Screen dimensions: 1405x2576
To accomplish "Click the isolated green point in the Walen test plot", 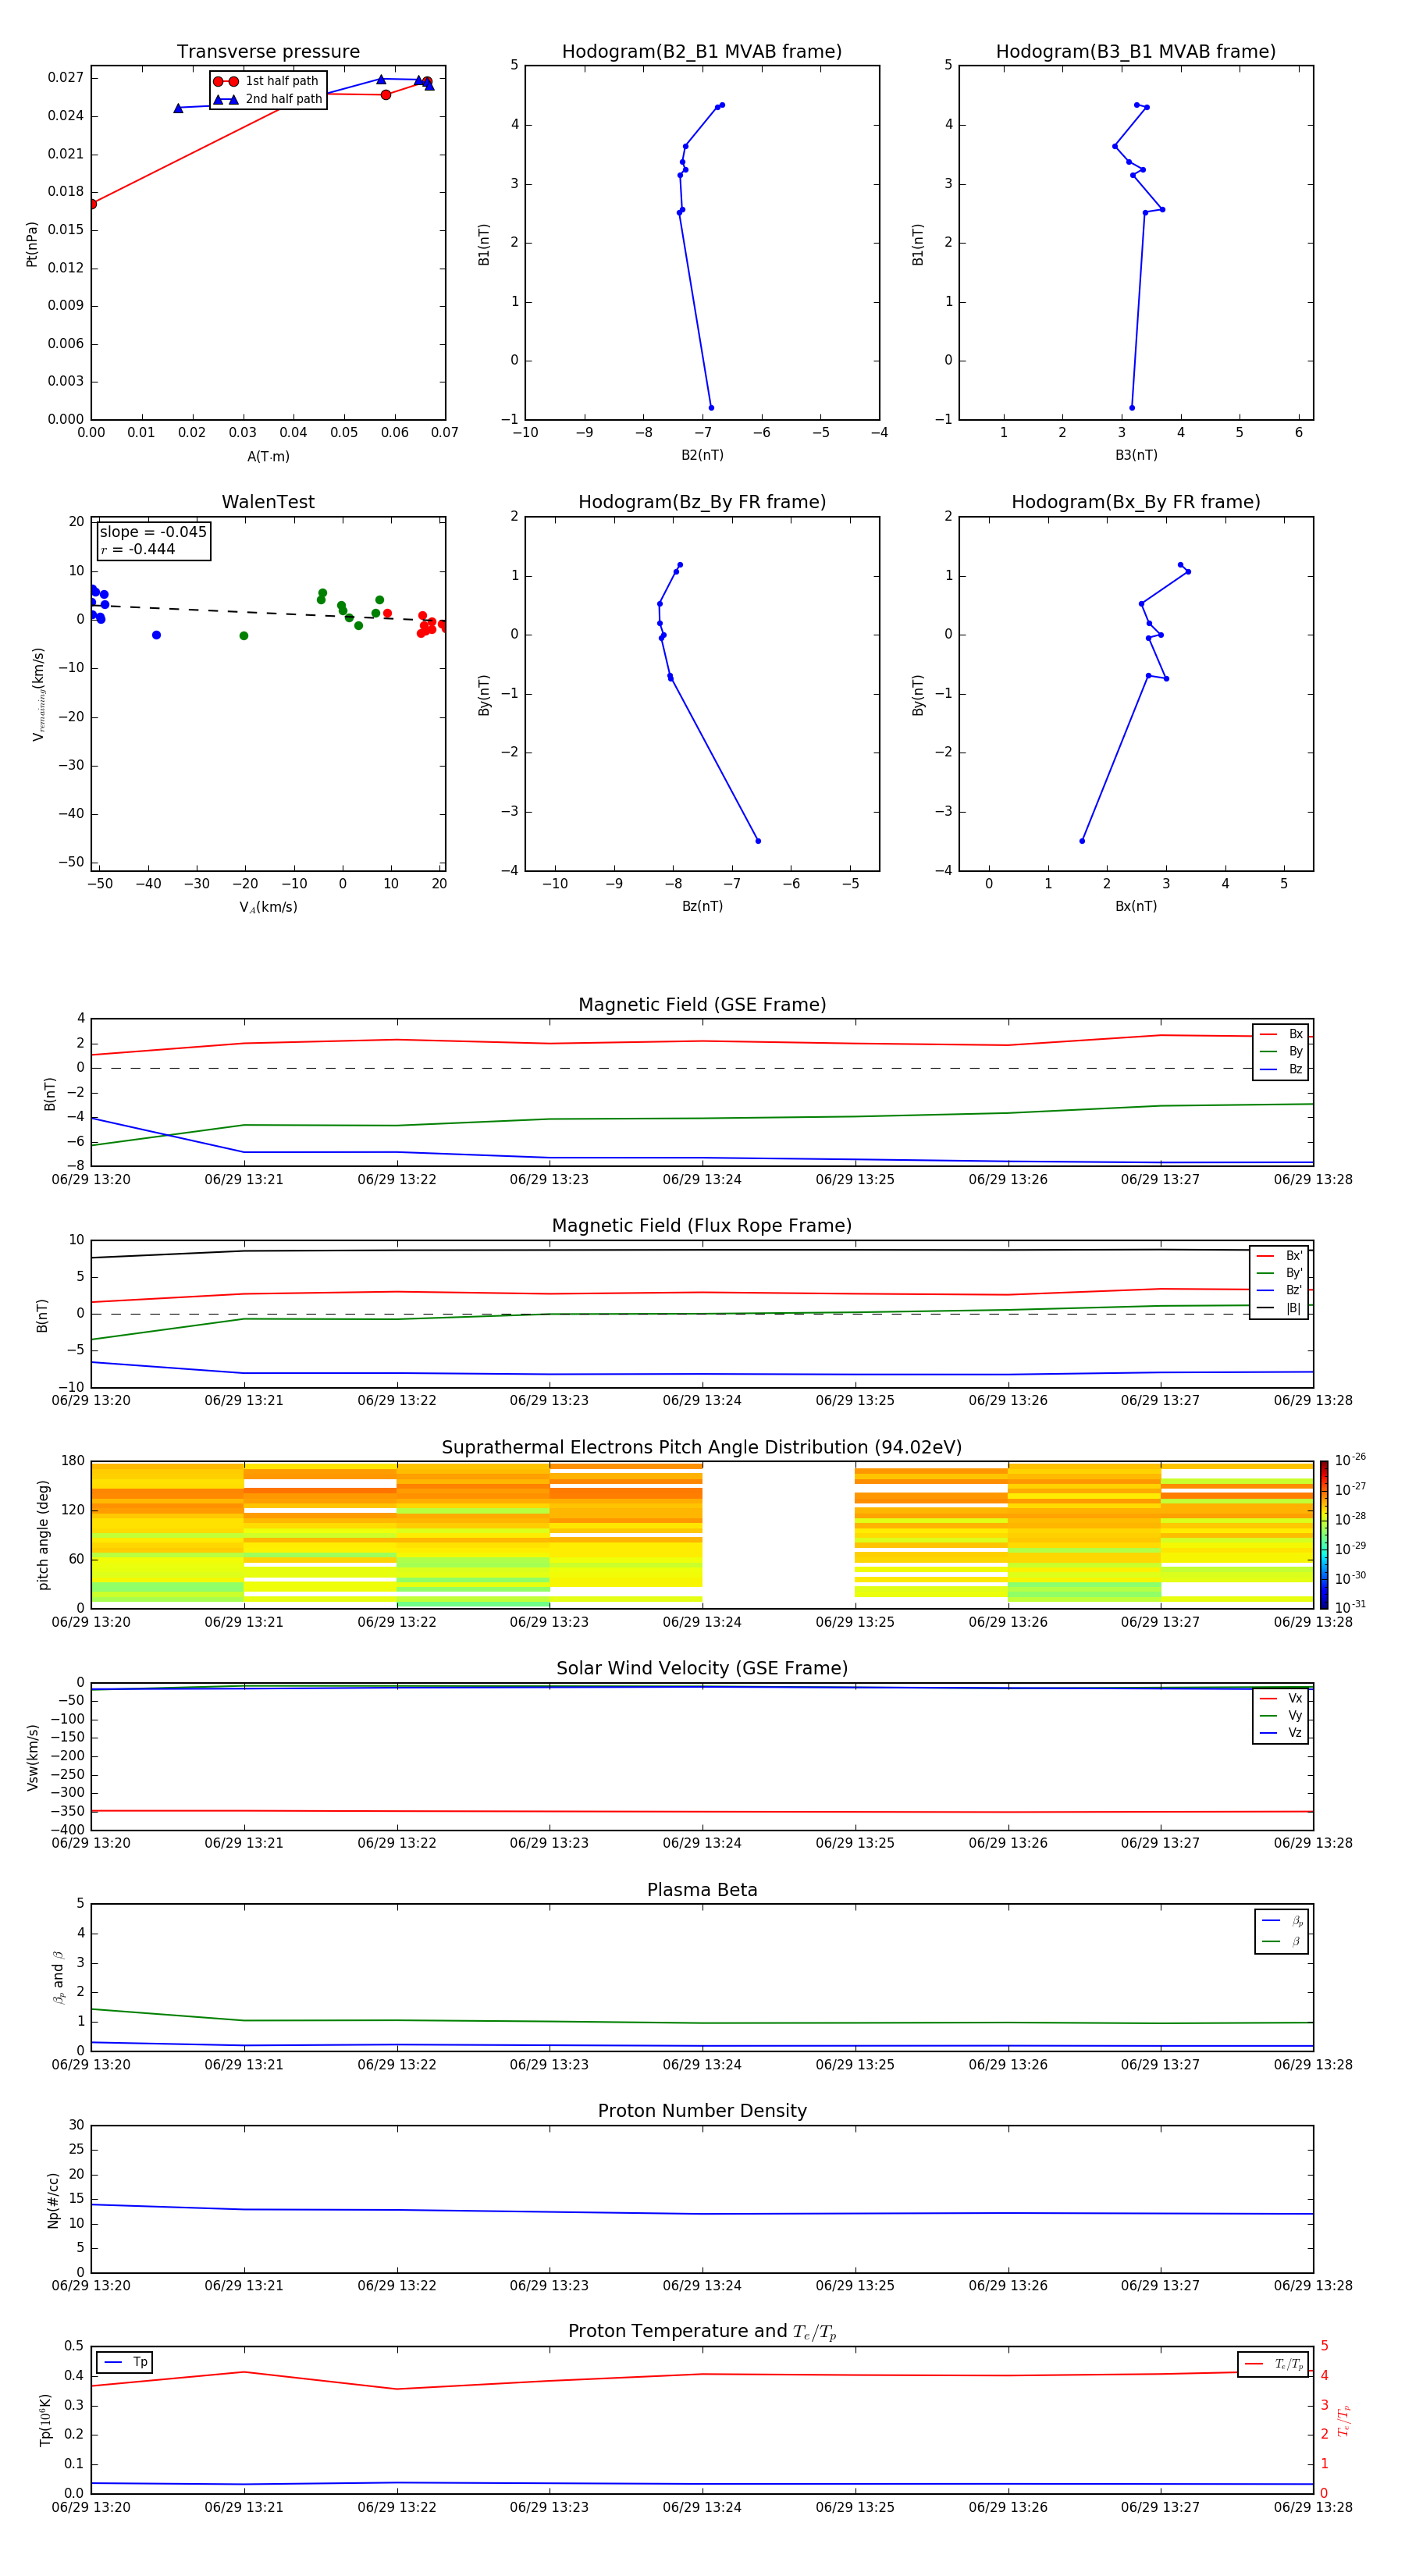I will click(x=244, y=636).
